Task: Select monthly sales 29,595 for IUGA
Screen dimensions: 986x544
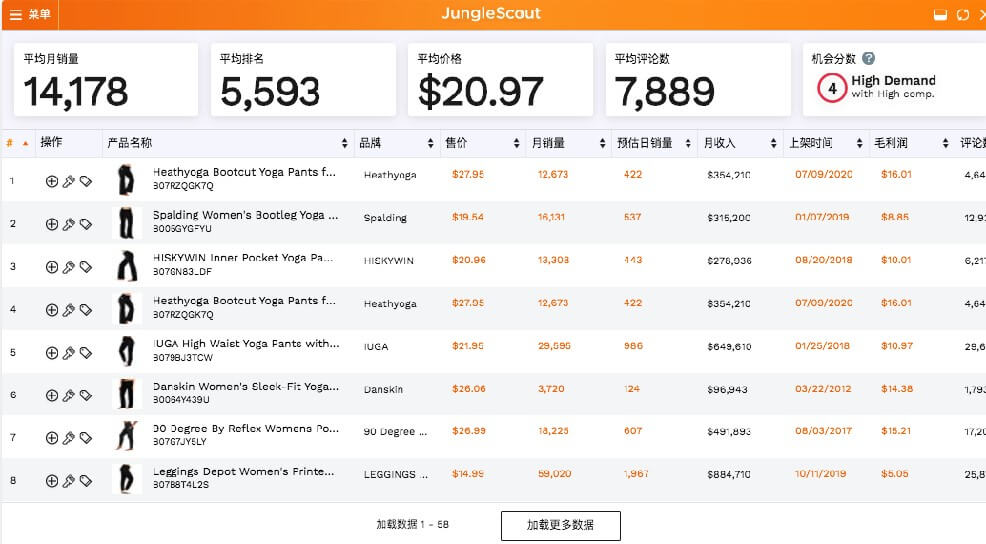Action: [x=554, y=346]
